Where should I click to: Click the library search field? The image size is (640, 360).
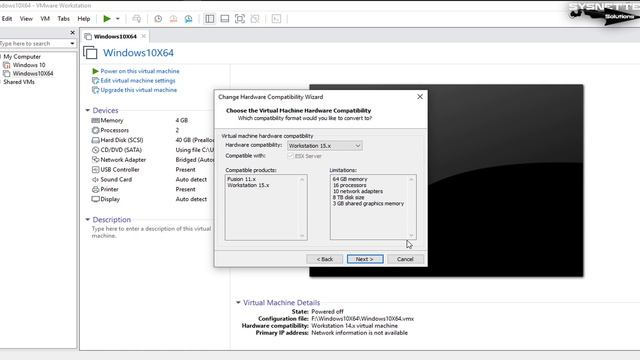coord(34,43)
